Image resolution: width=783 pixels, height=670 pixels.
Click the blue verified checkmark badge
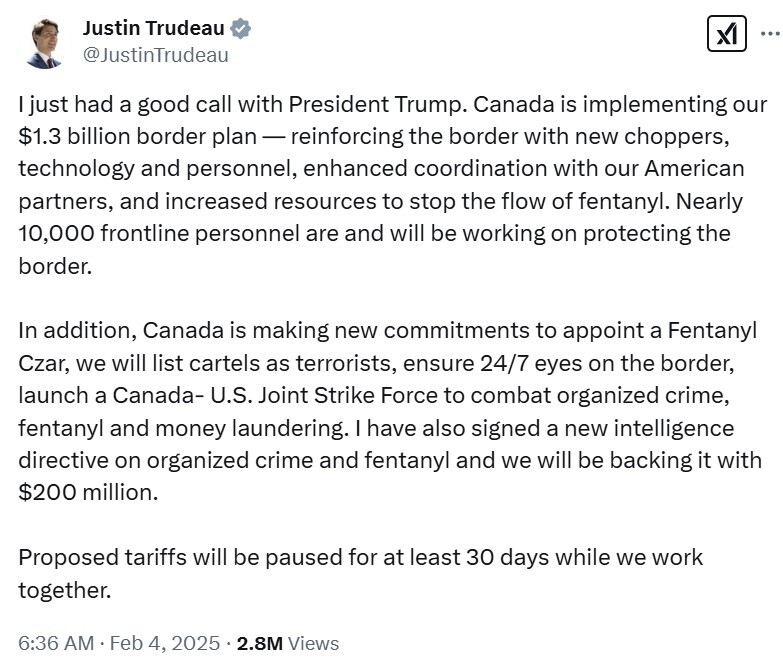(240, 28)
